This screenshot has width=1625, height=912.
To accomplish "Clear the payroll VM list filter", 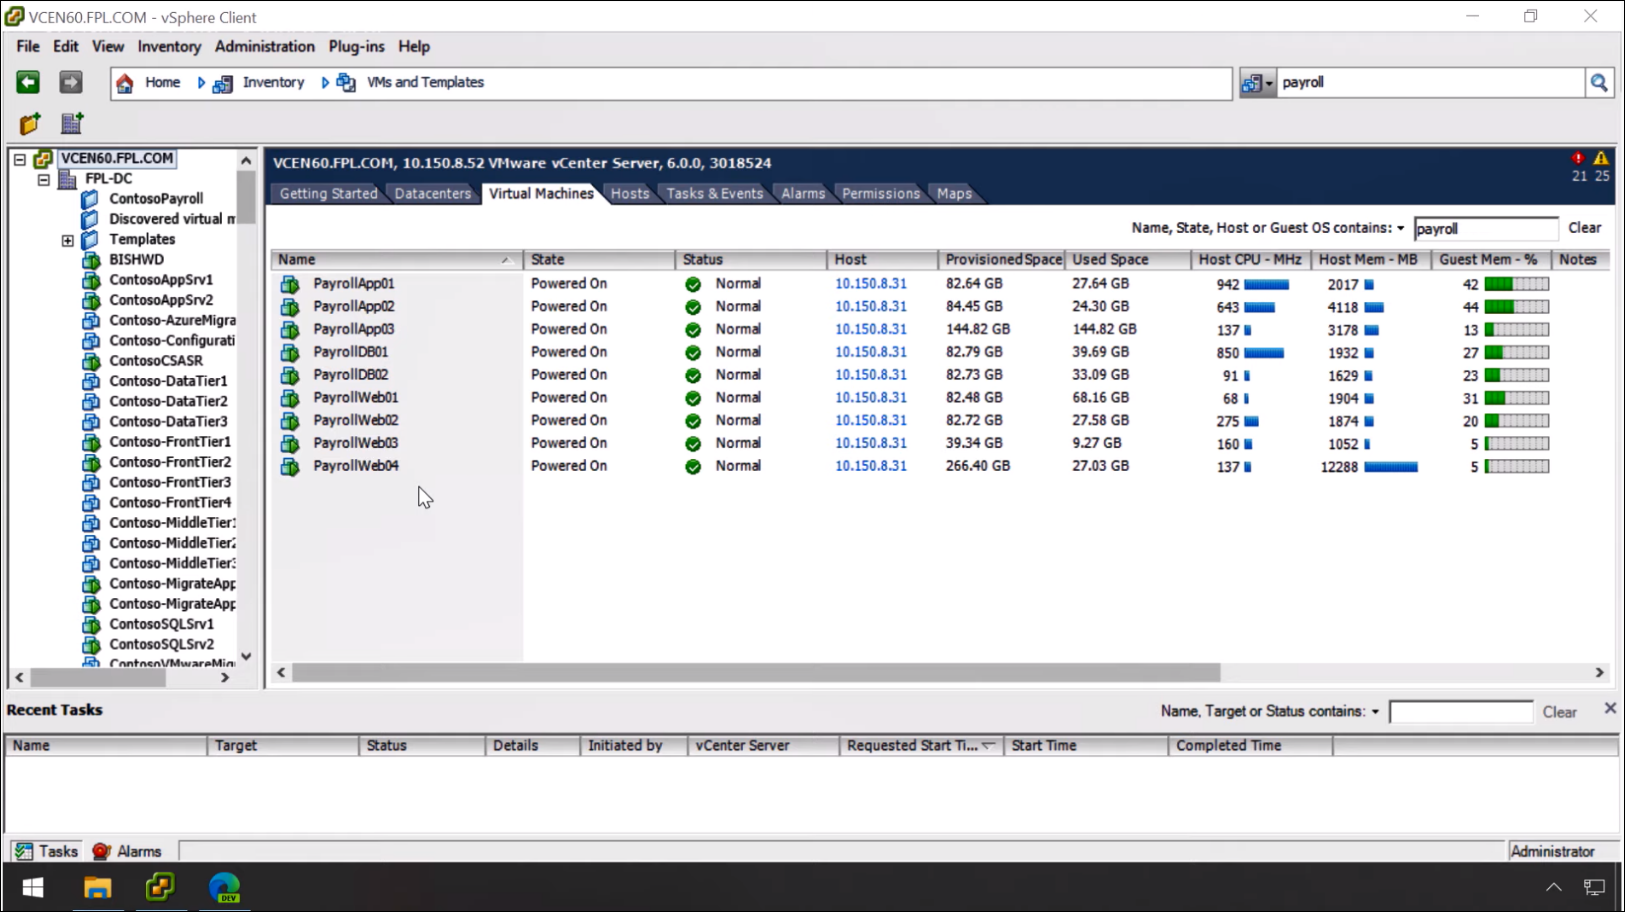I will tap(1584, 228).
